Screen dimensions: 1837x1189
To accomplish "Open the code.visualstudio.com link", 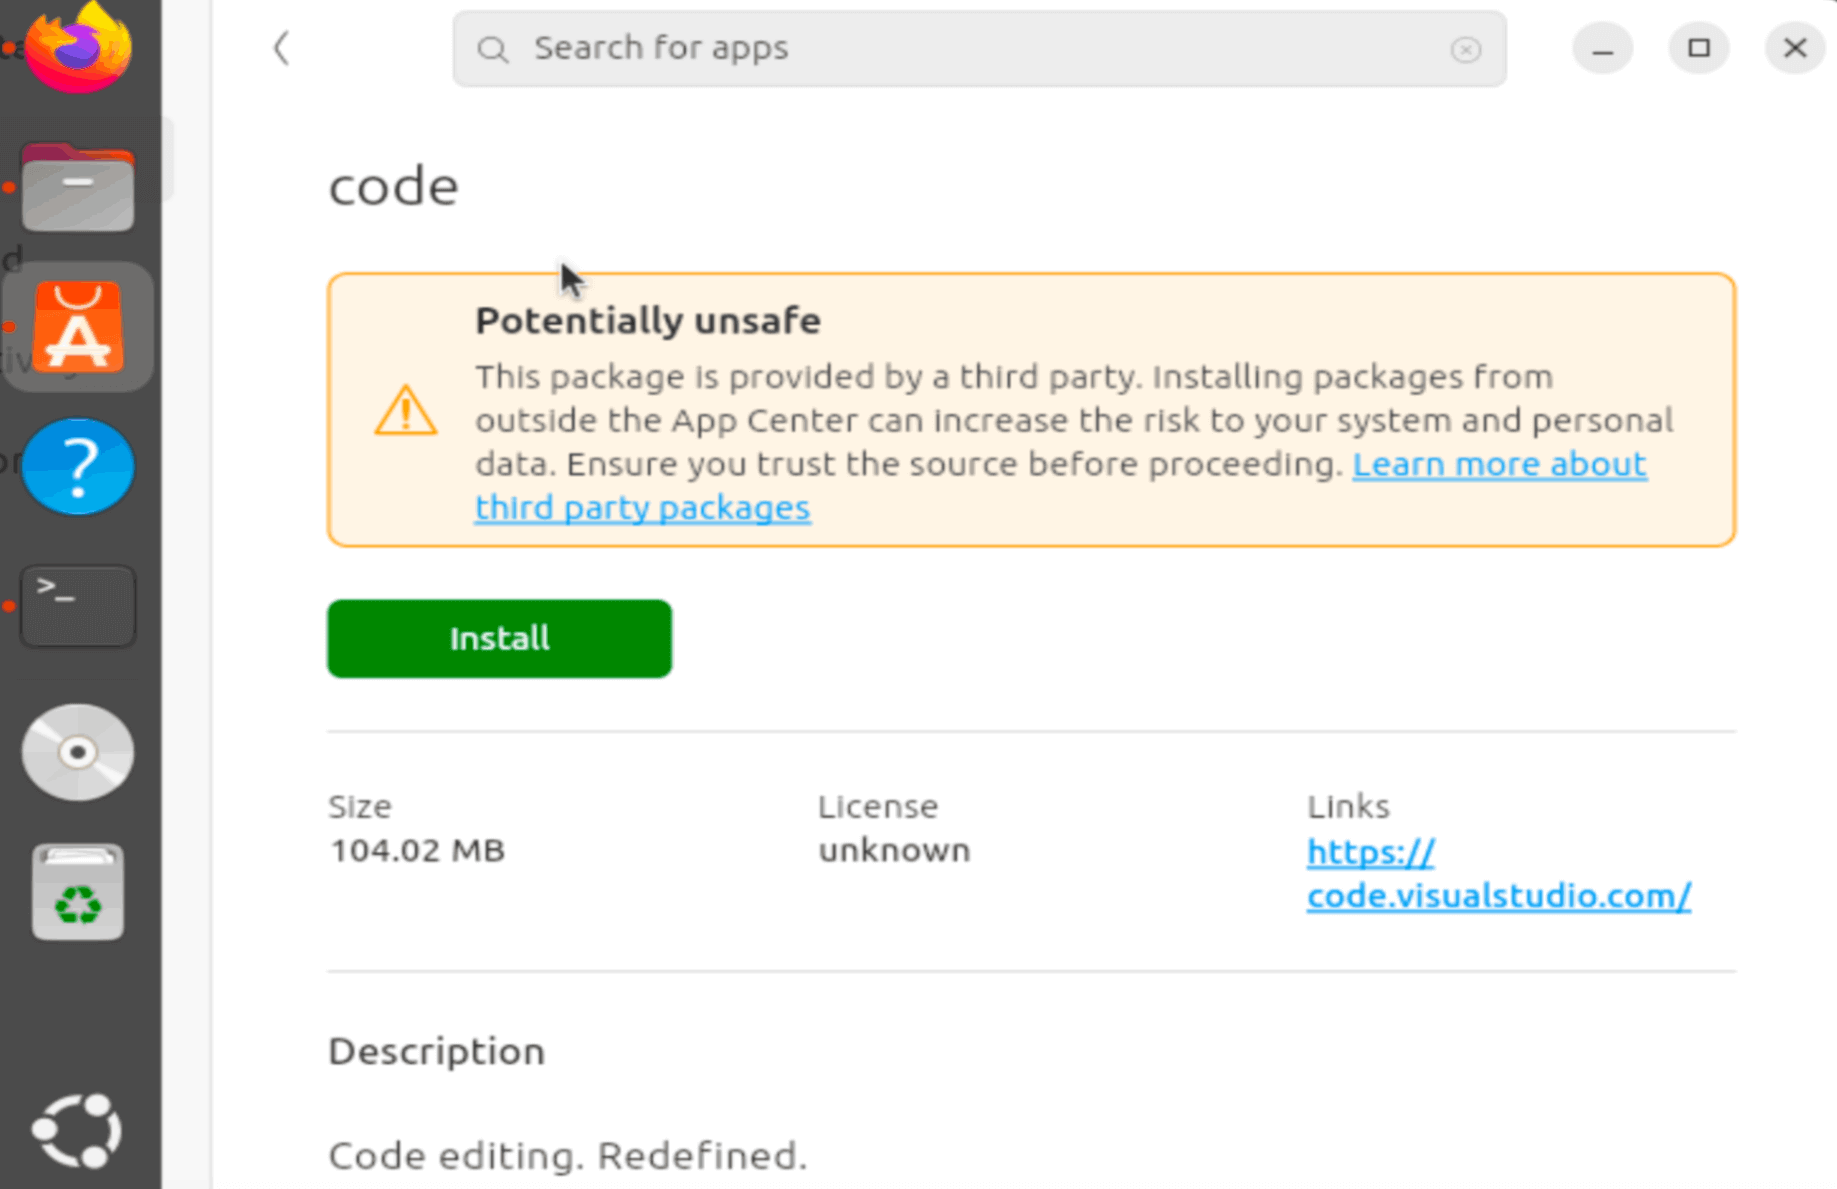I will (x=1497, y=874).
